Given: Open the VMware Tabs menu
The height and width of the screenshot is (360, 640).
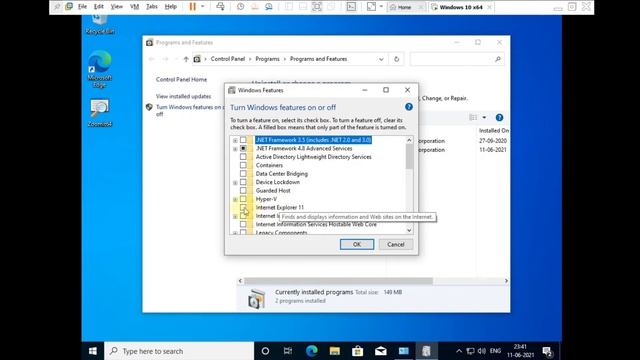Looking at the screenshot, I should point(152,7).
